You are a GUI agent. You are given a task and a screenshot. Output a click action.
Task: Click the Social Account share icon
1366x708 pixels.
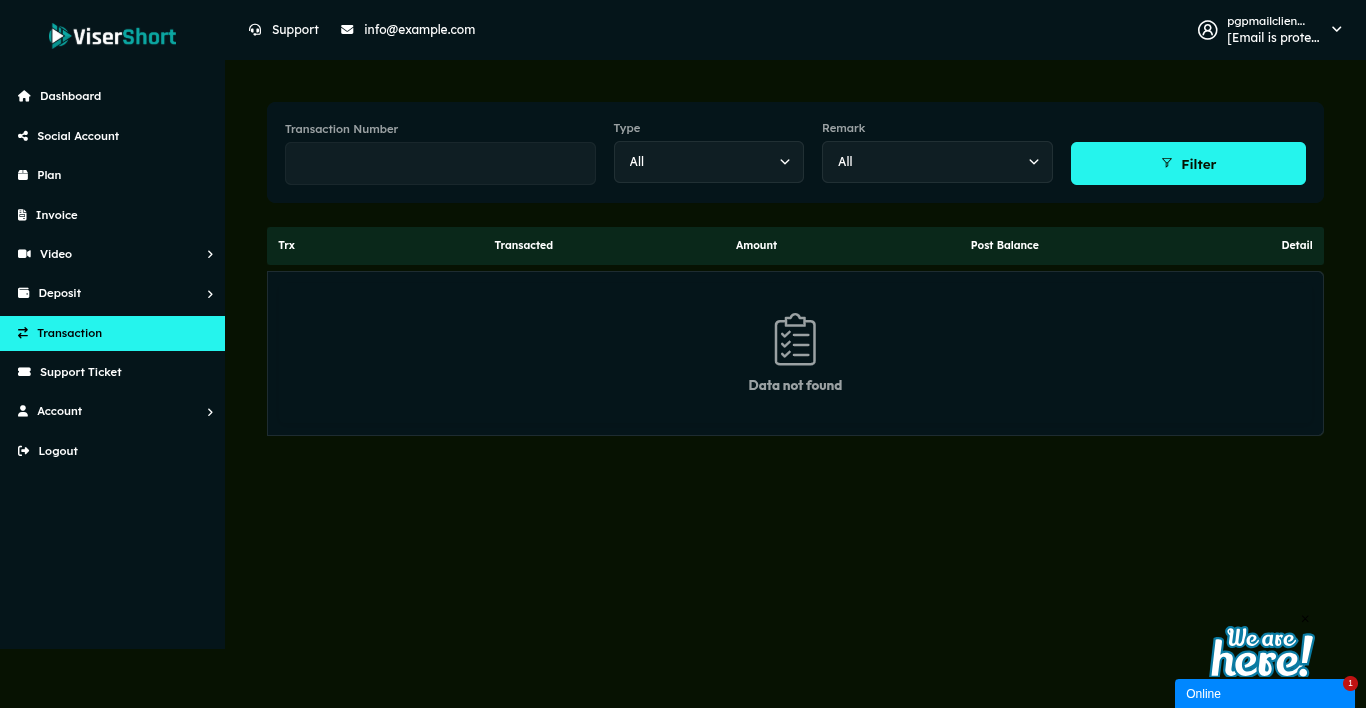pyautogui.click(x=23, y=136)
